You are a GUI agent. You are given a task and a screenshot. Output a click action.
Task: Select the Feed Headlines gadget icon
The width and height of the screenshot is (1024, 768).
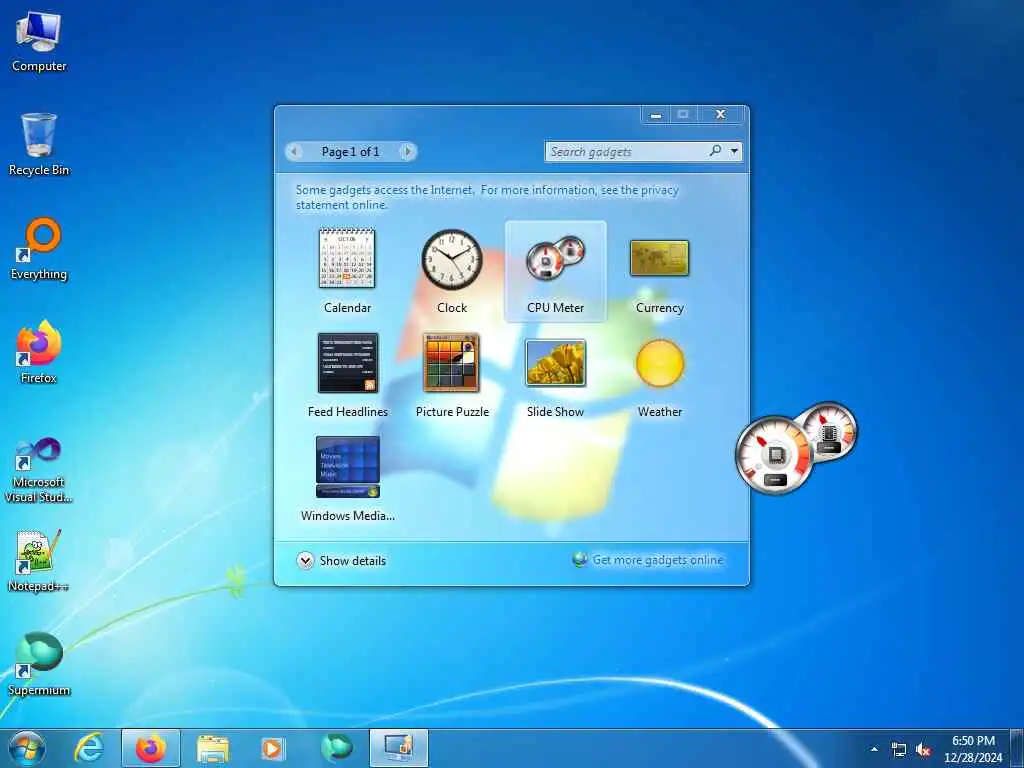pyautogui.click(x=347, y=363)
